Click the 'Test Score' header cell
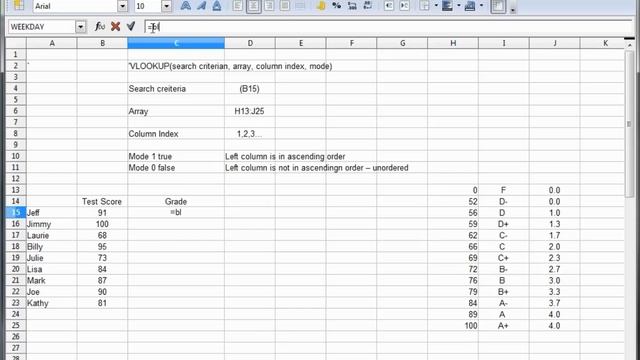The height and width of the screenshot is (360, 640). click(102, 202)
